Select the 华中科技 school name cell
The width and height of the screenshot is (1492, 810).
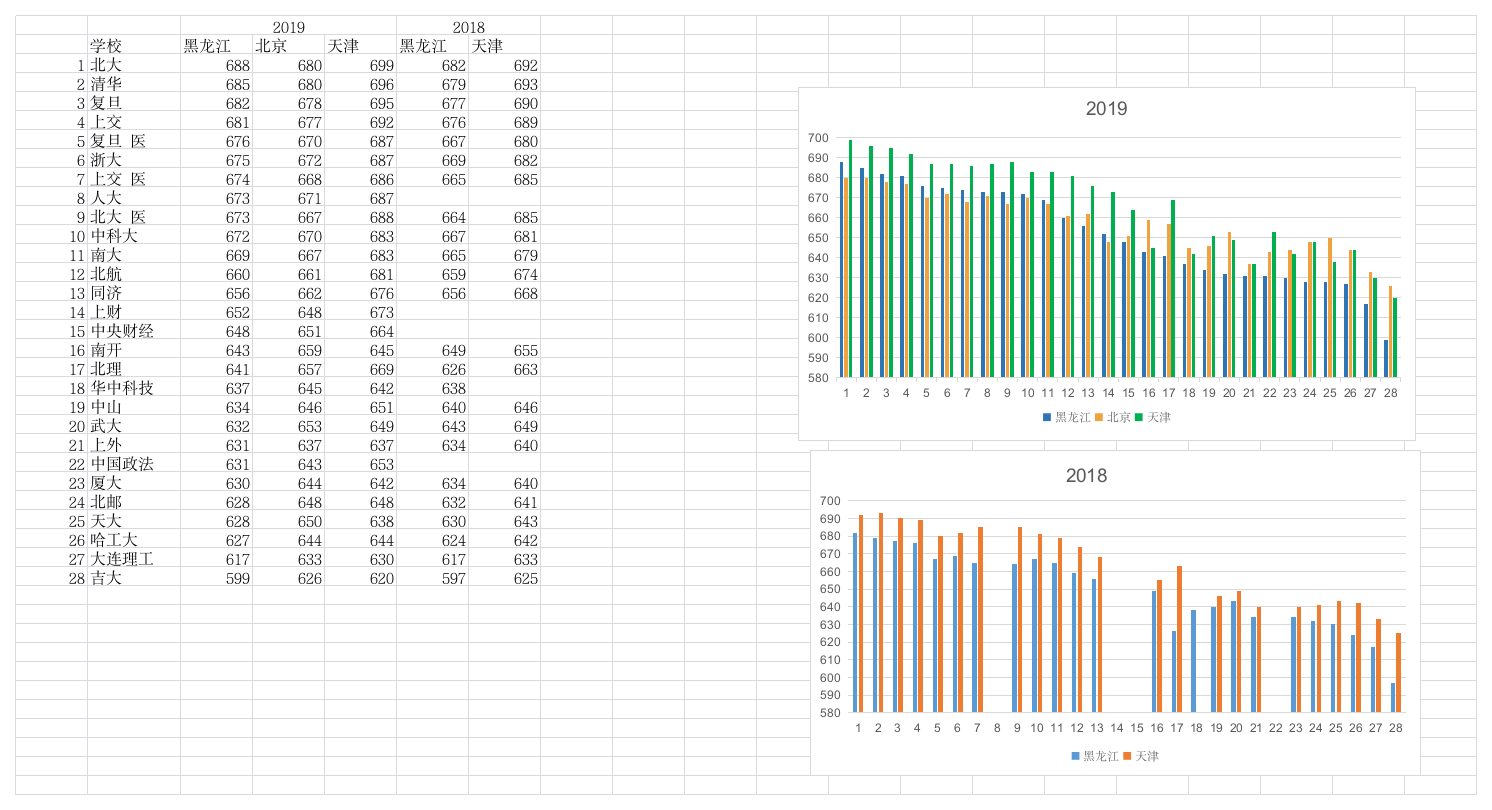point(134,388)
